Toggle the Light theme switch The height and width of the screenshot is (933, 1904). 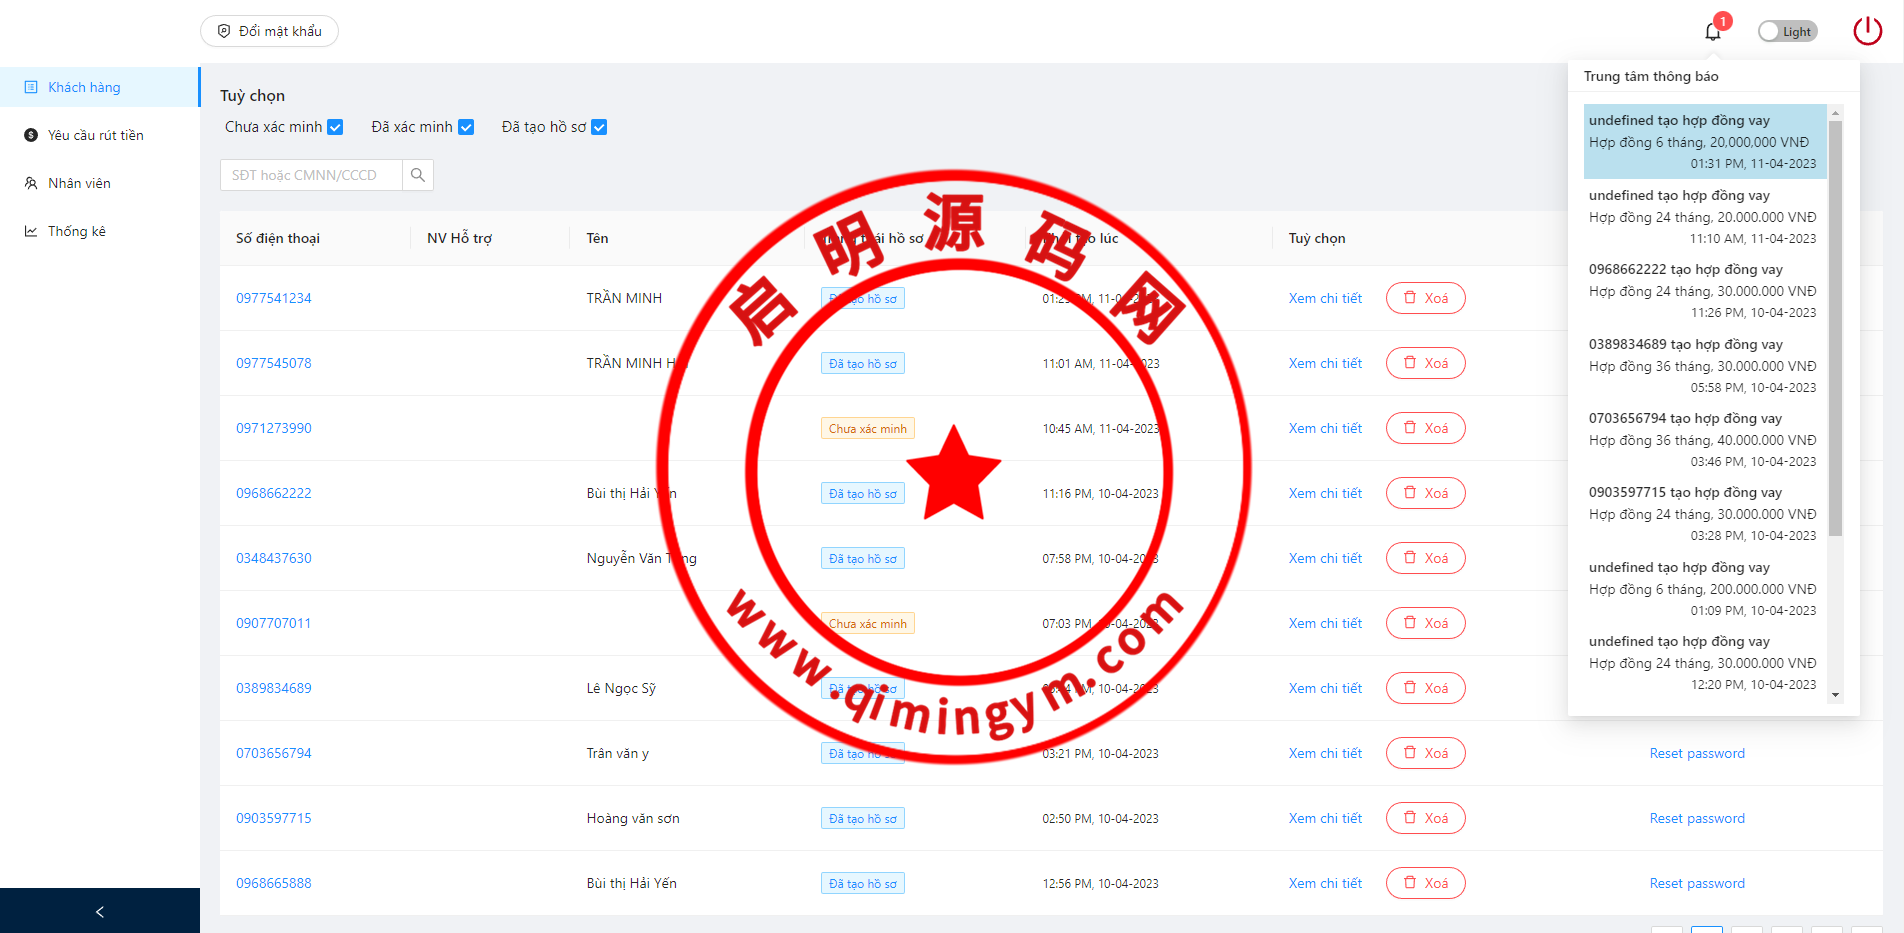pyautogui.click(x=1786, y=31)
